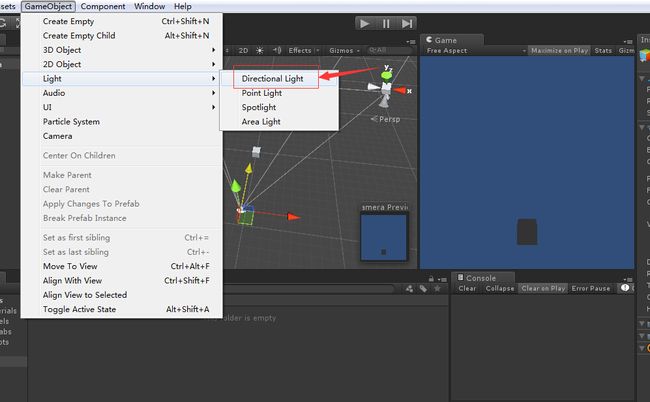Viewport: 650px width, 402px height.
Task: Click the Project panel lock icon
Action: click(x=431, y=279)
